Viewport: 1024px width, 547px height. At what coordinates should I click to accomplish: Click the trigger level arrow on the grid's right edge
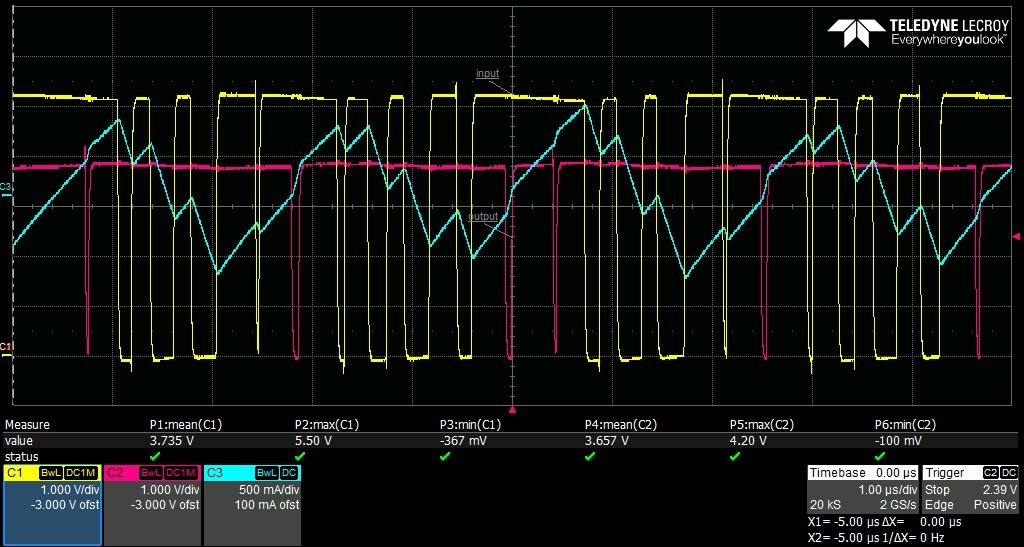1016,236
